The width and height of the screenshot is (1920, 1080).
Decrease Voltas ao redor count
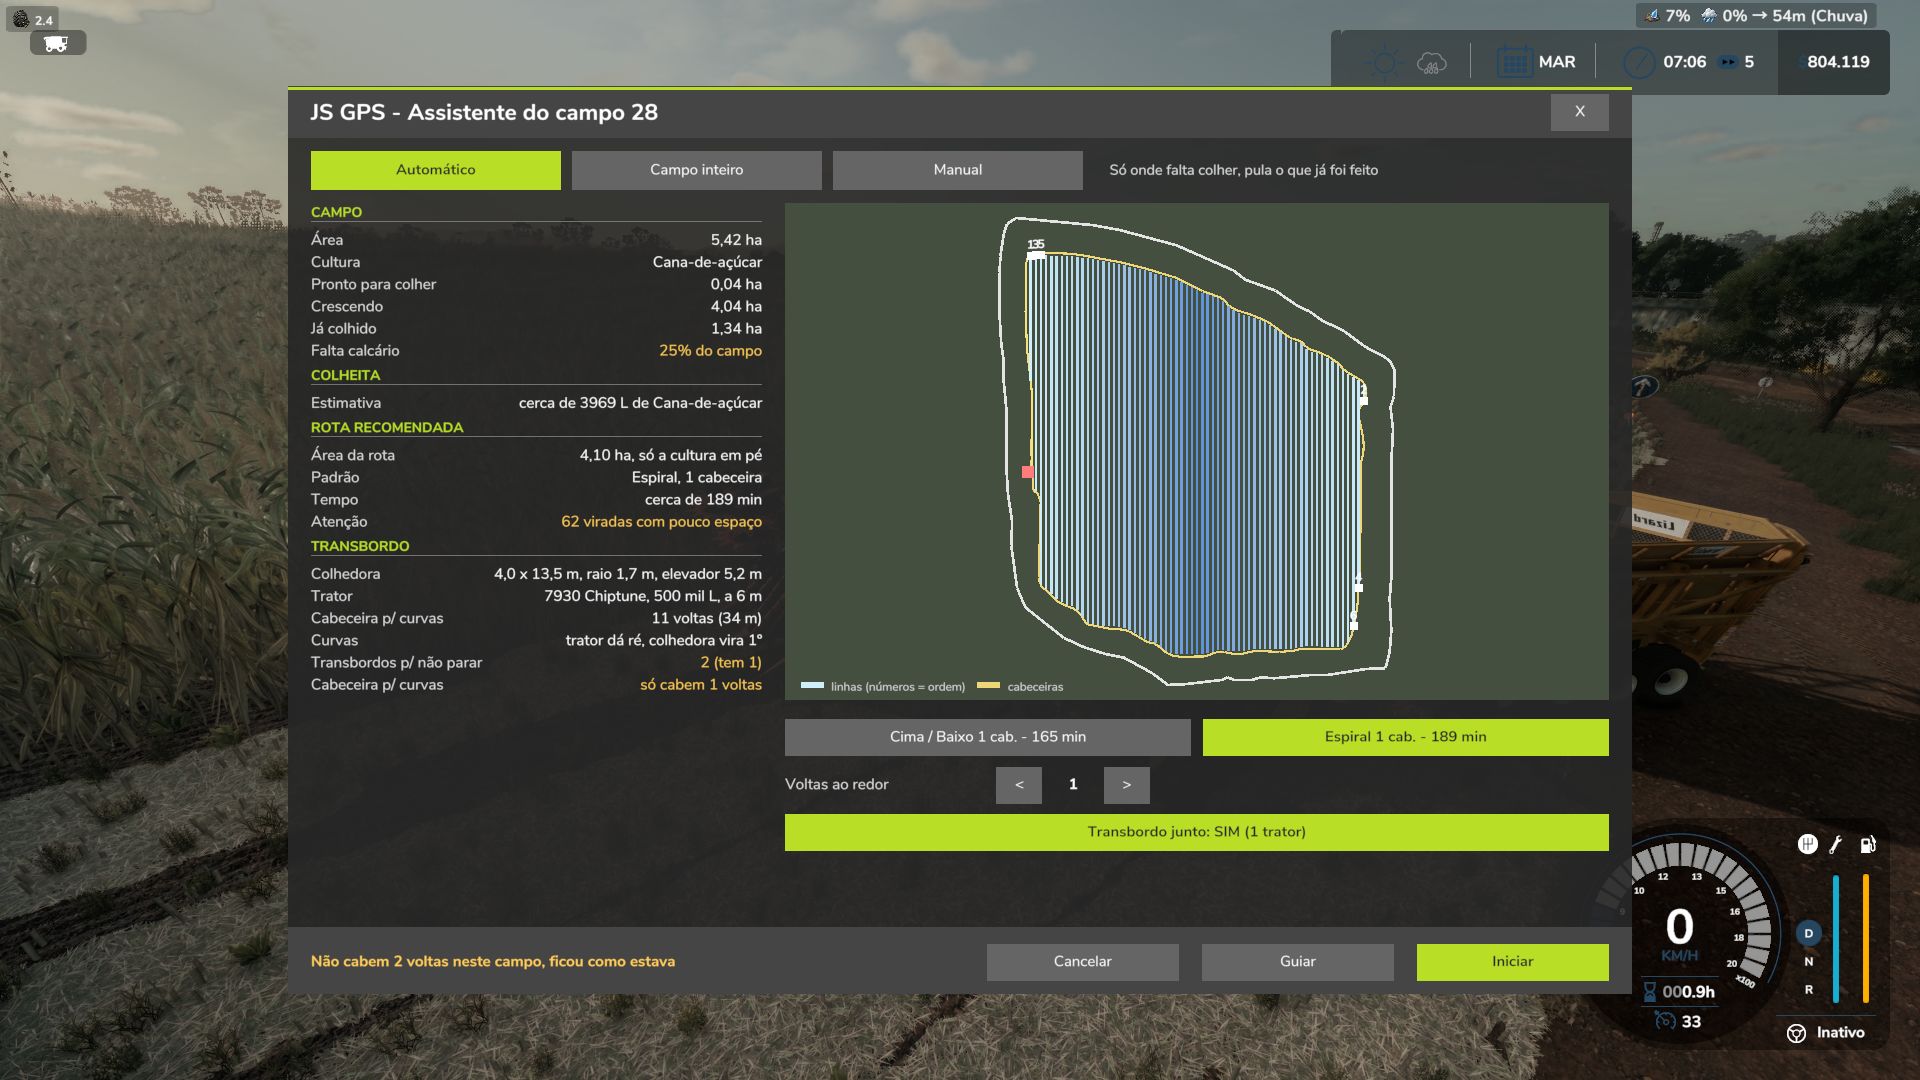tap(1018, 785)
